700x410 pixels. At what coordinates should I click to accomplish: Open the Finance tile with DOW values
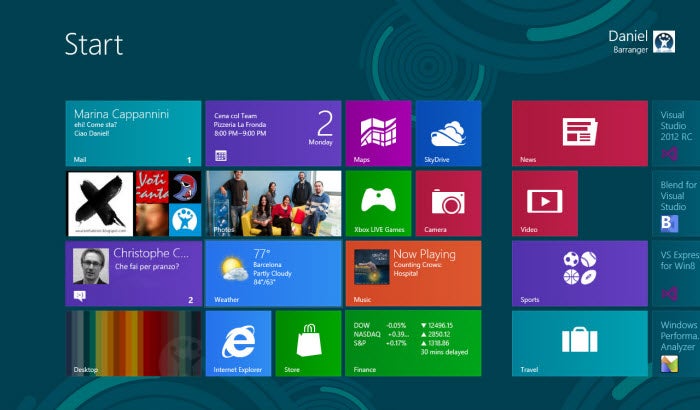(413, 343)
